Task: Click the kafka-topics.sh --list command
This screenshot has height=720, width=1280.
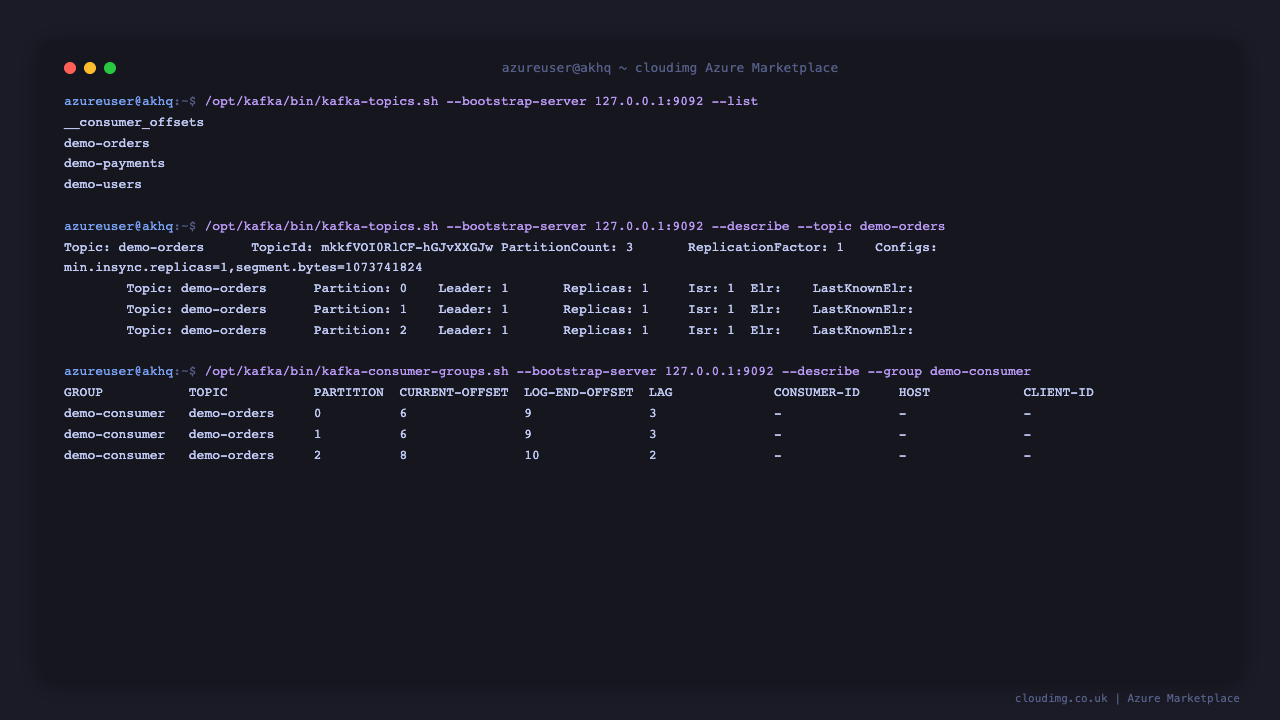Action: (x=481, y=101)
